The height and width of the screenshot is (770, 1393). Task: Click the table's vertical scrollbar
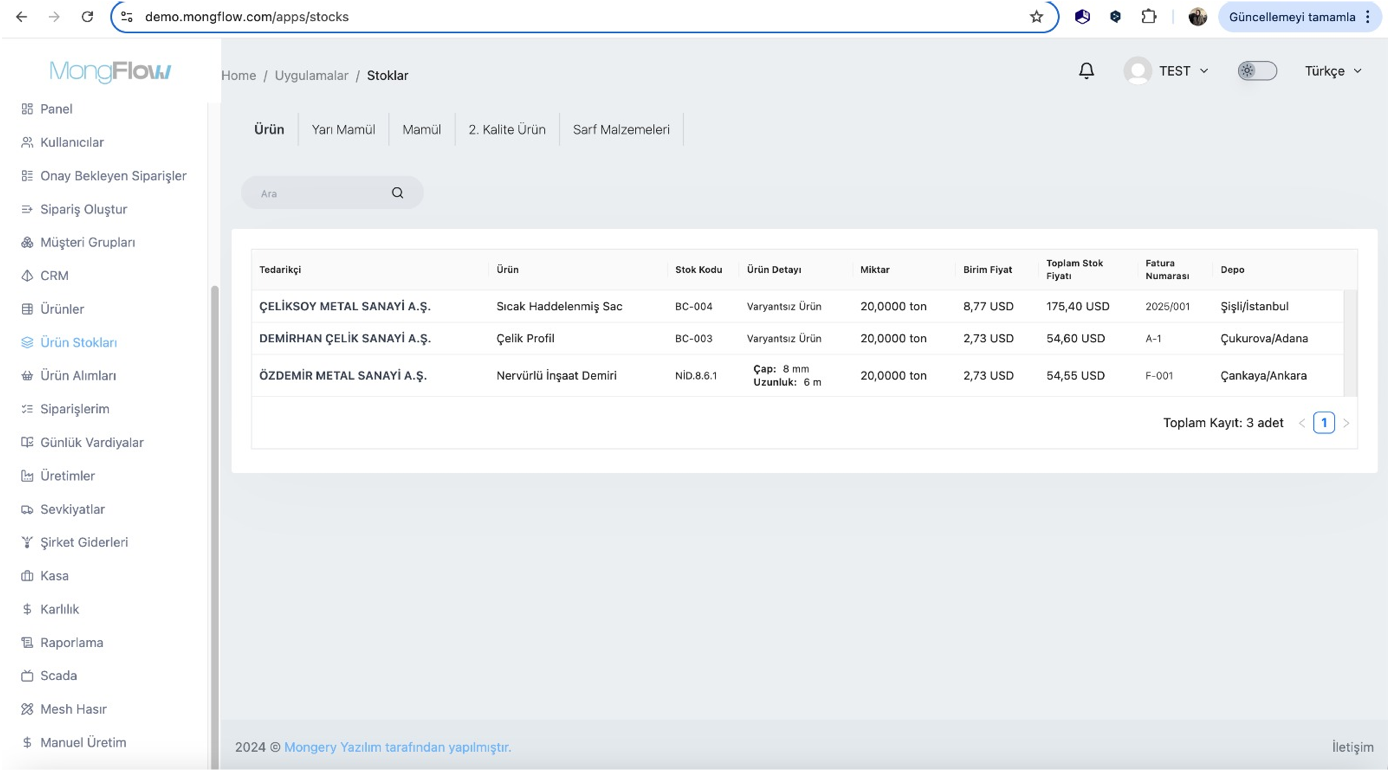[x=1350, y=343]
